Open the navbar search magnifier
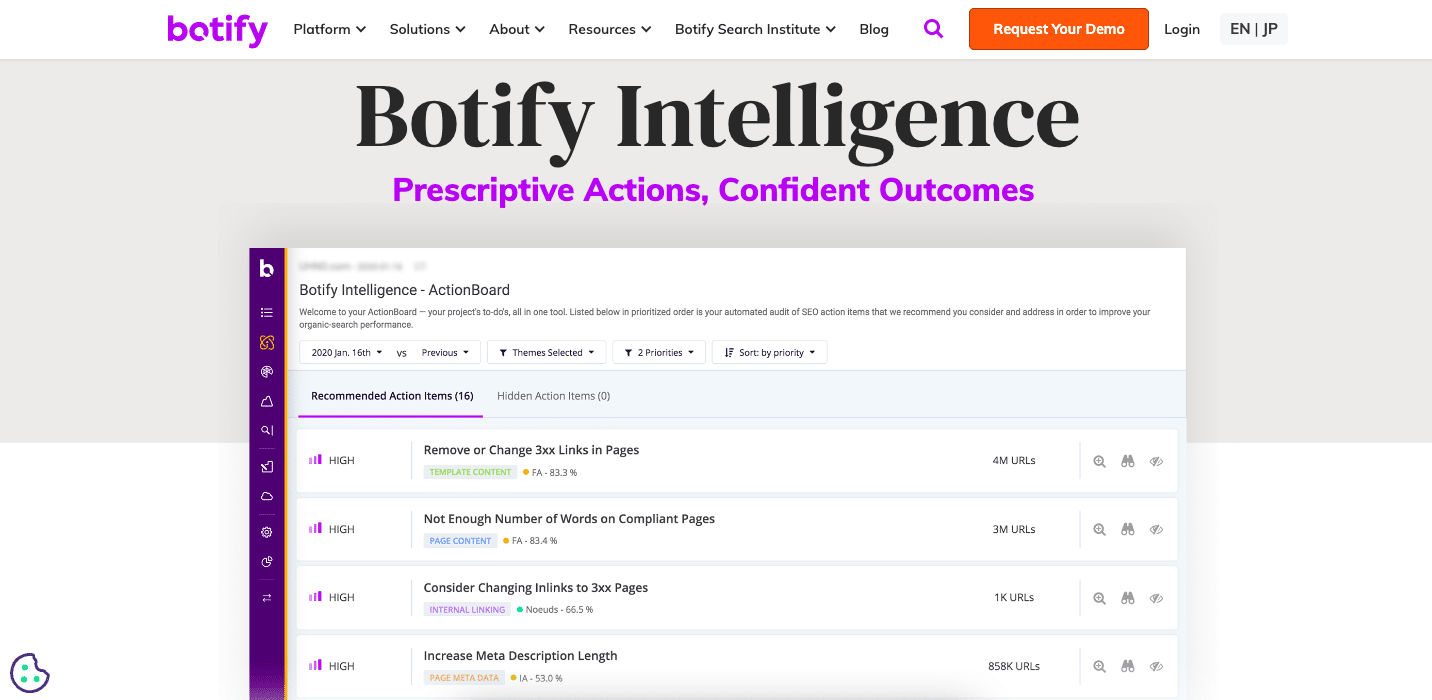The image size is (1432, 700). (933, 28)
